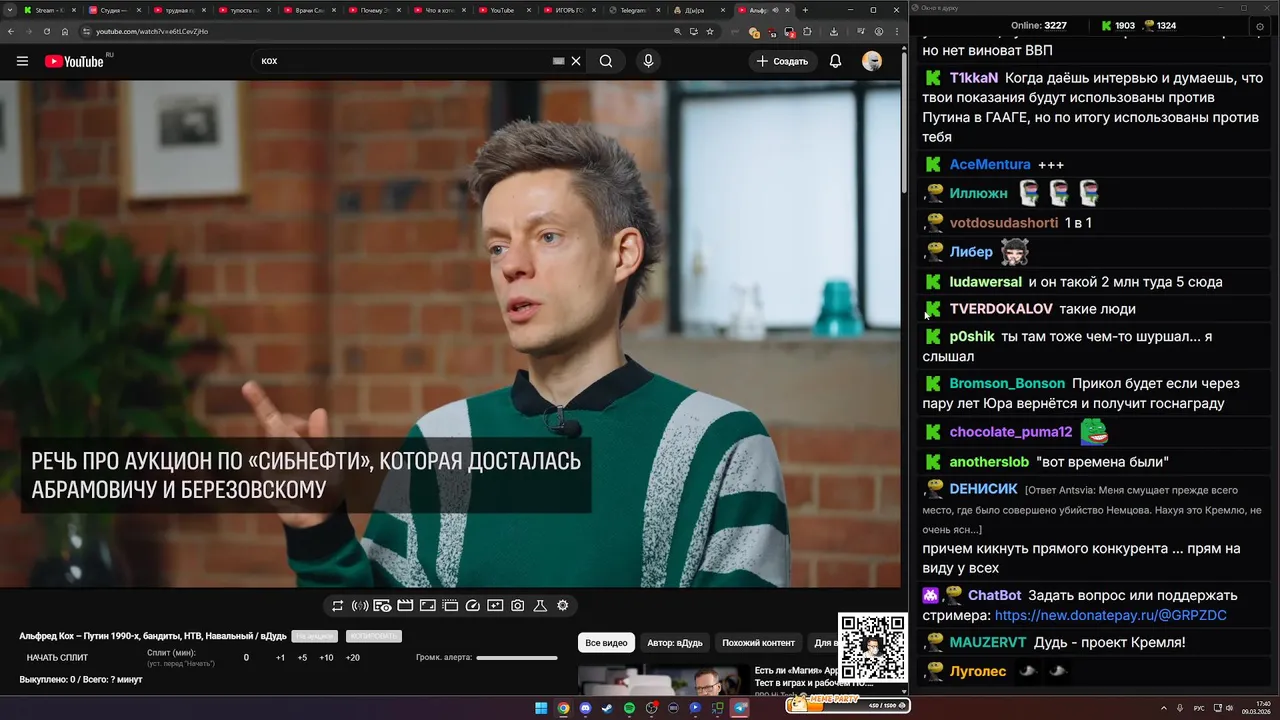Click the QR code overlay image
Viewport: 1280px width, 720px height.
click(x=872, y=647)
